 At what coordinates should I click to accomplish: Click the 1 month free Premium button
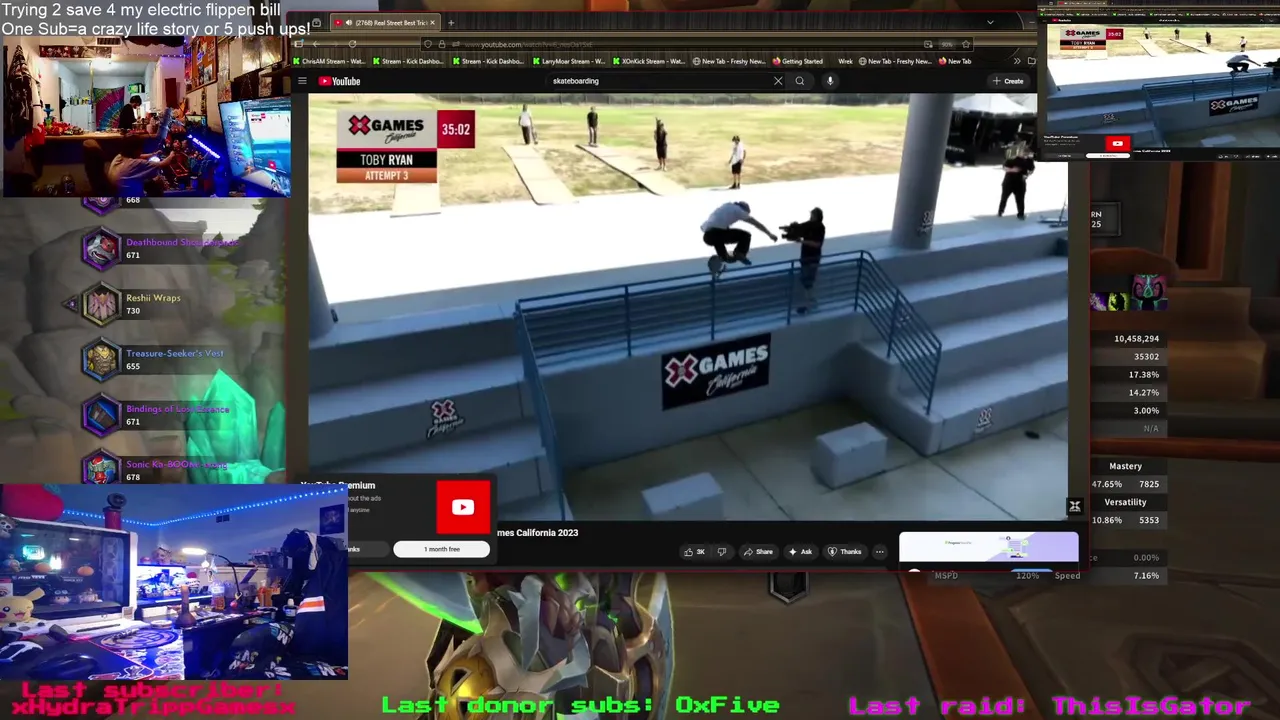442,549
